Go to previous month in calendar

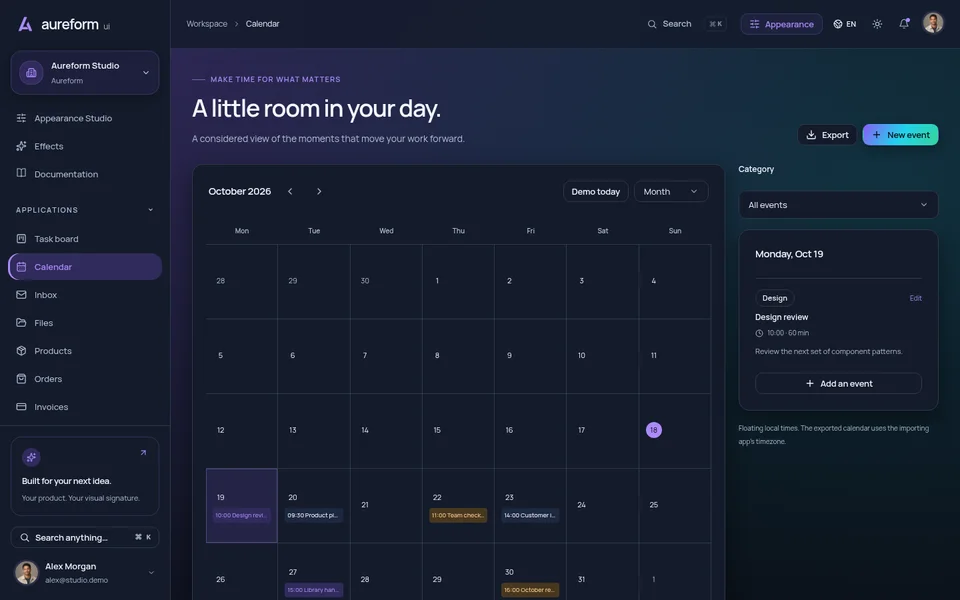pyautogui.click(x=290, y=192)
